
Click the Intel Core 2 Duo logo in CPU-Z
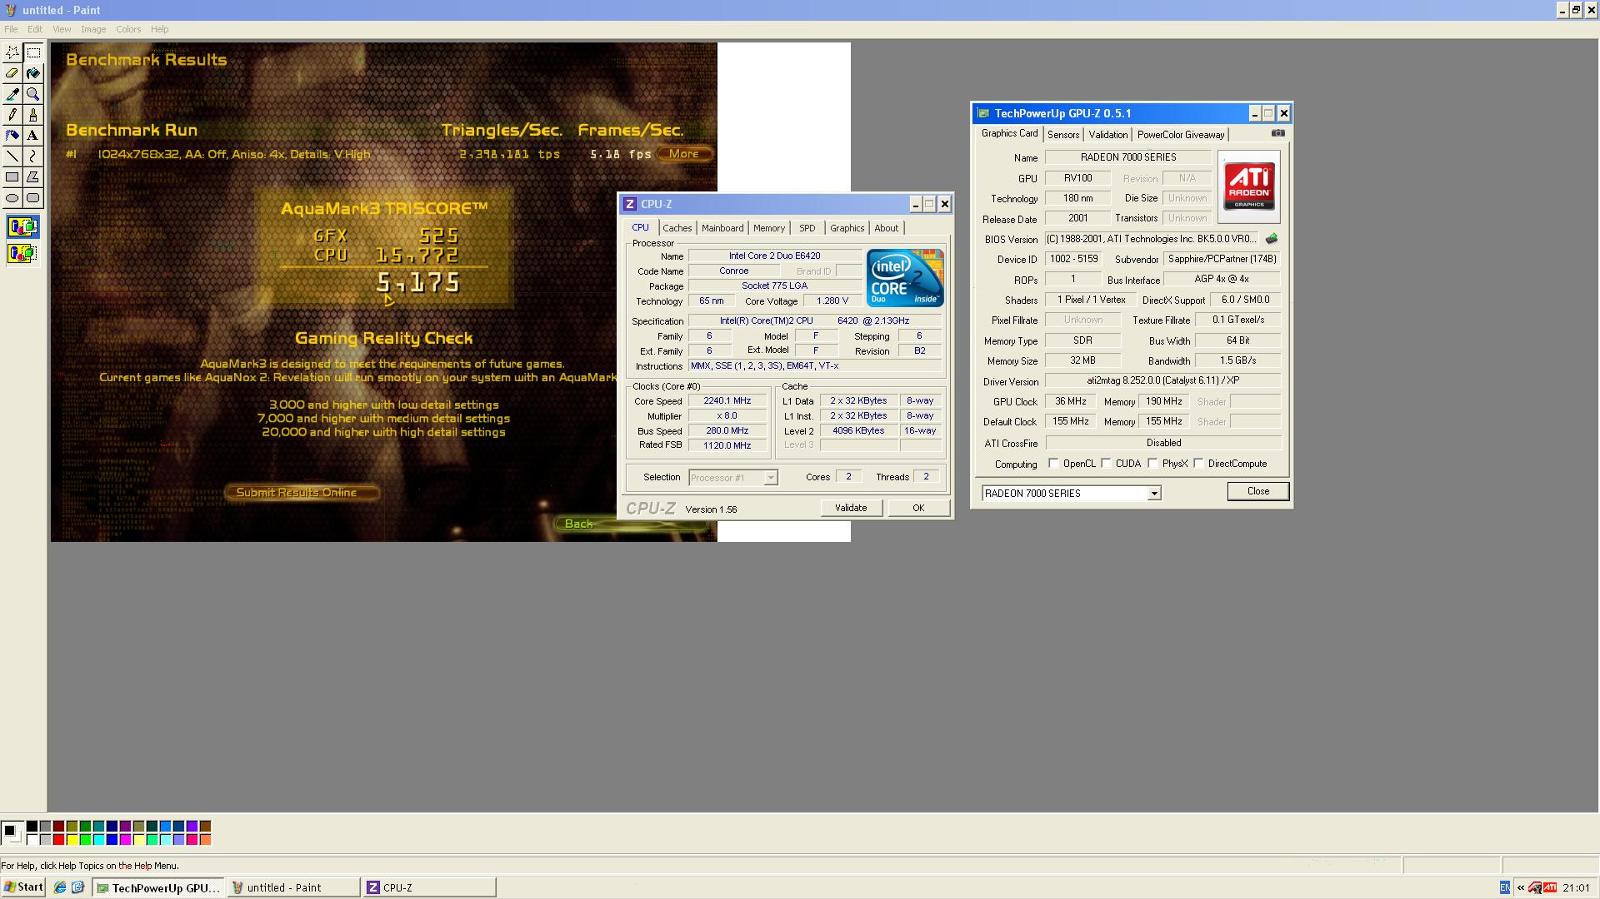point(905,278)
